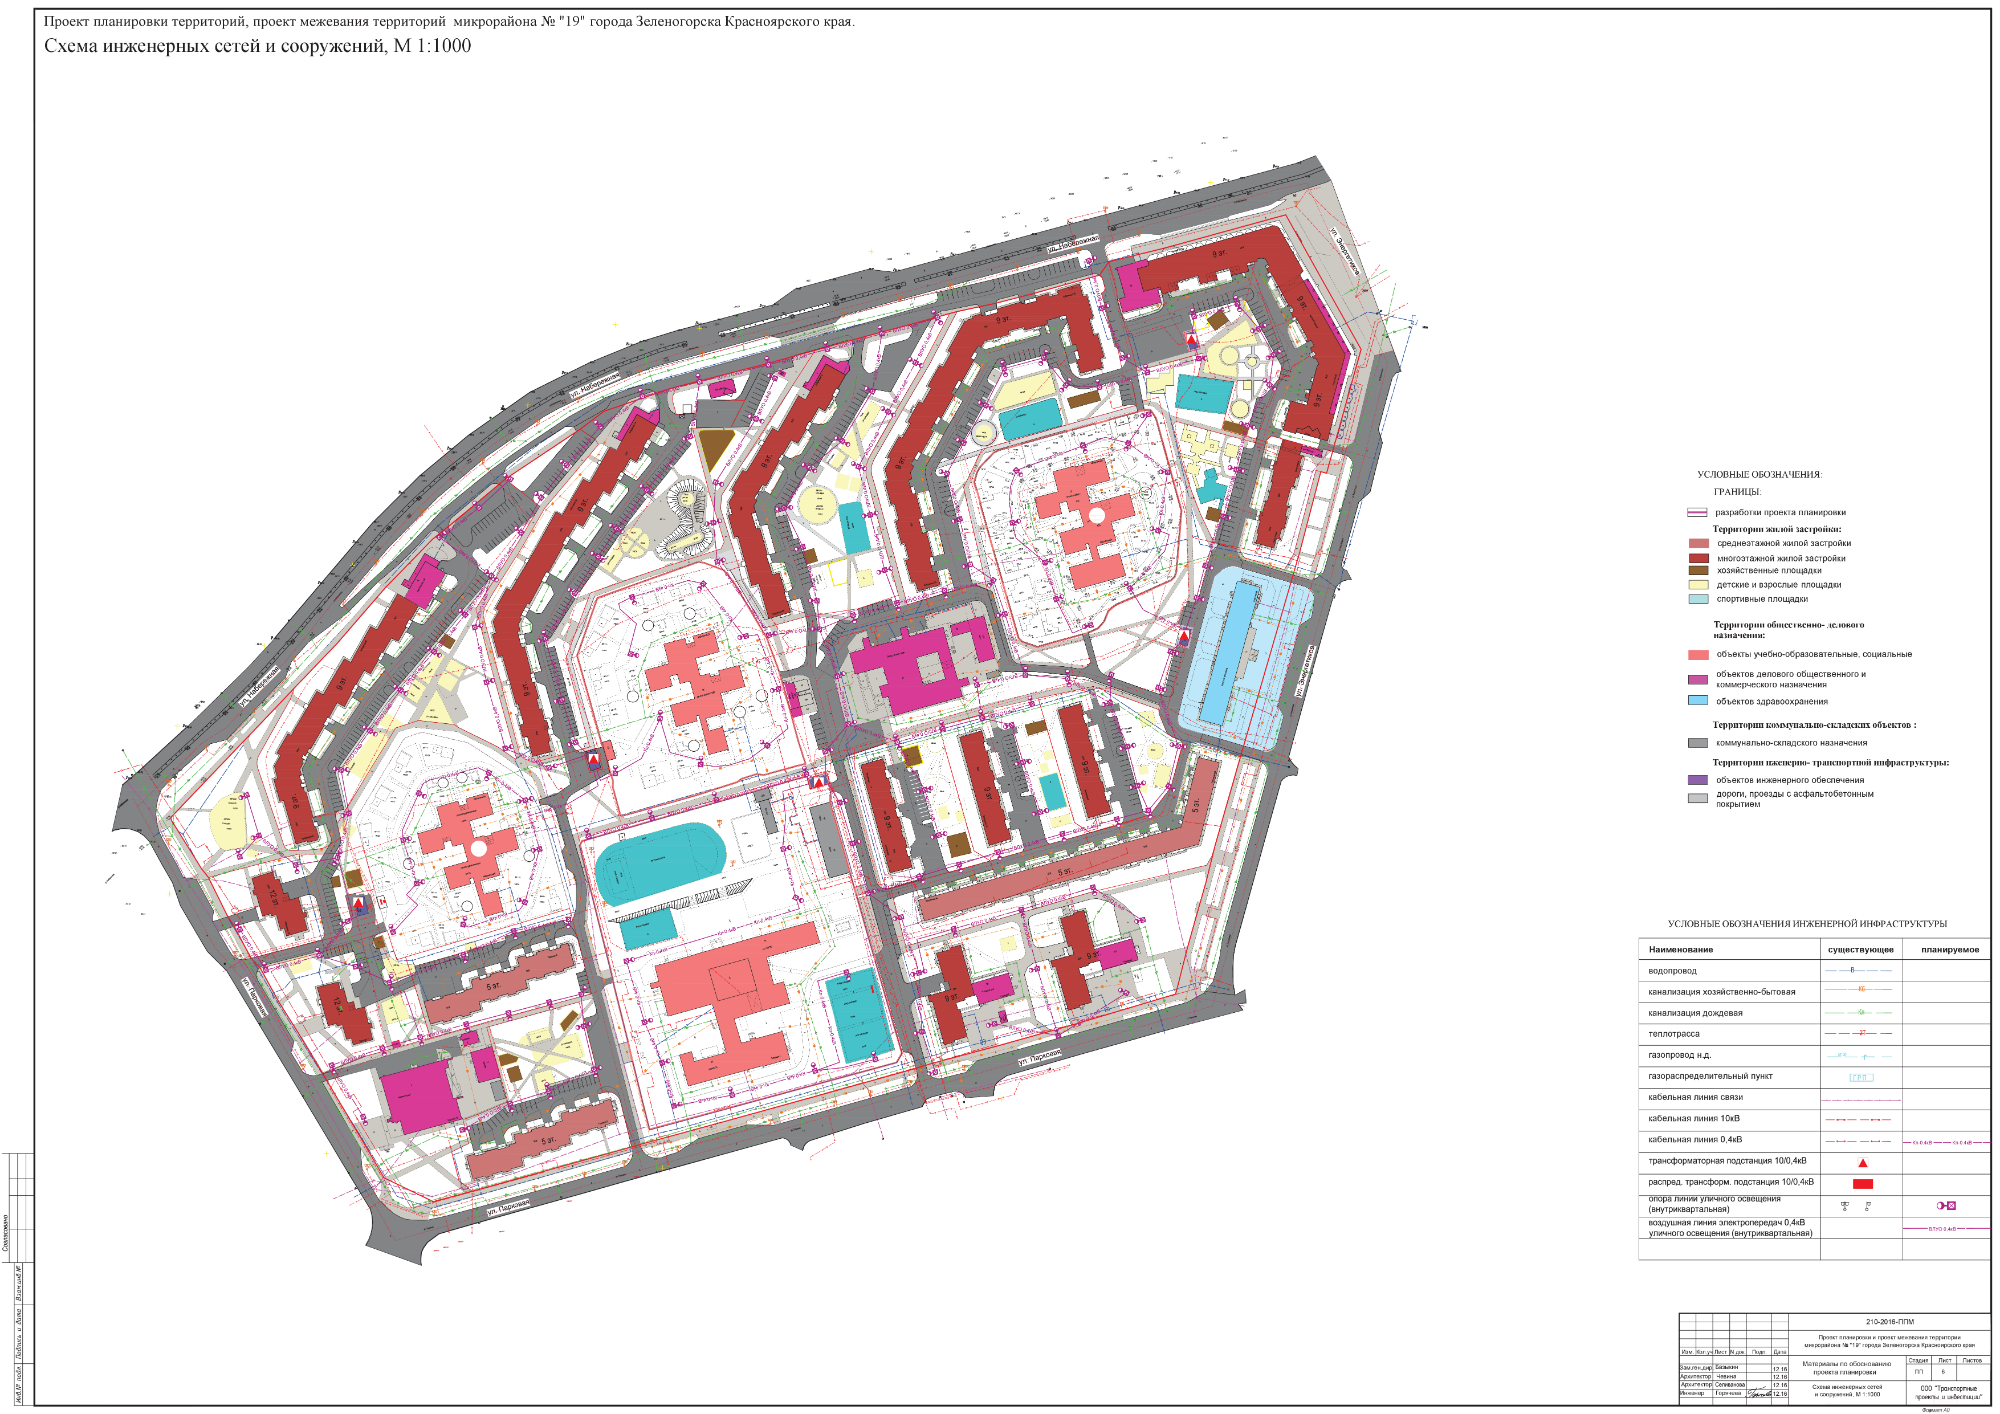Click the 210-2016-ППМ code in title block

[x=1889, y=1321]
